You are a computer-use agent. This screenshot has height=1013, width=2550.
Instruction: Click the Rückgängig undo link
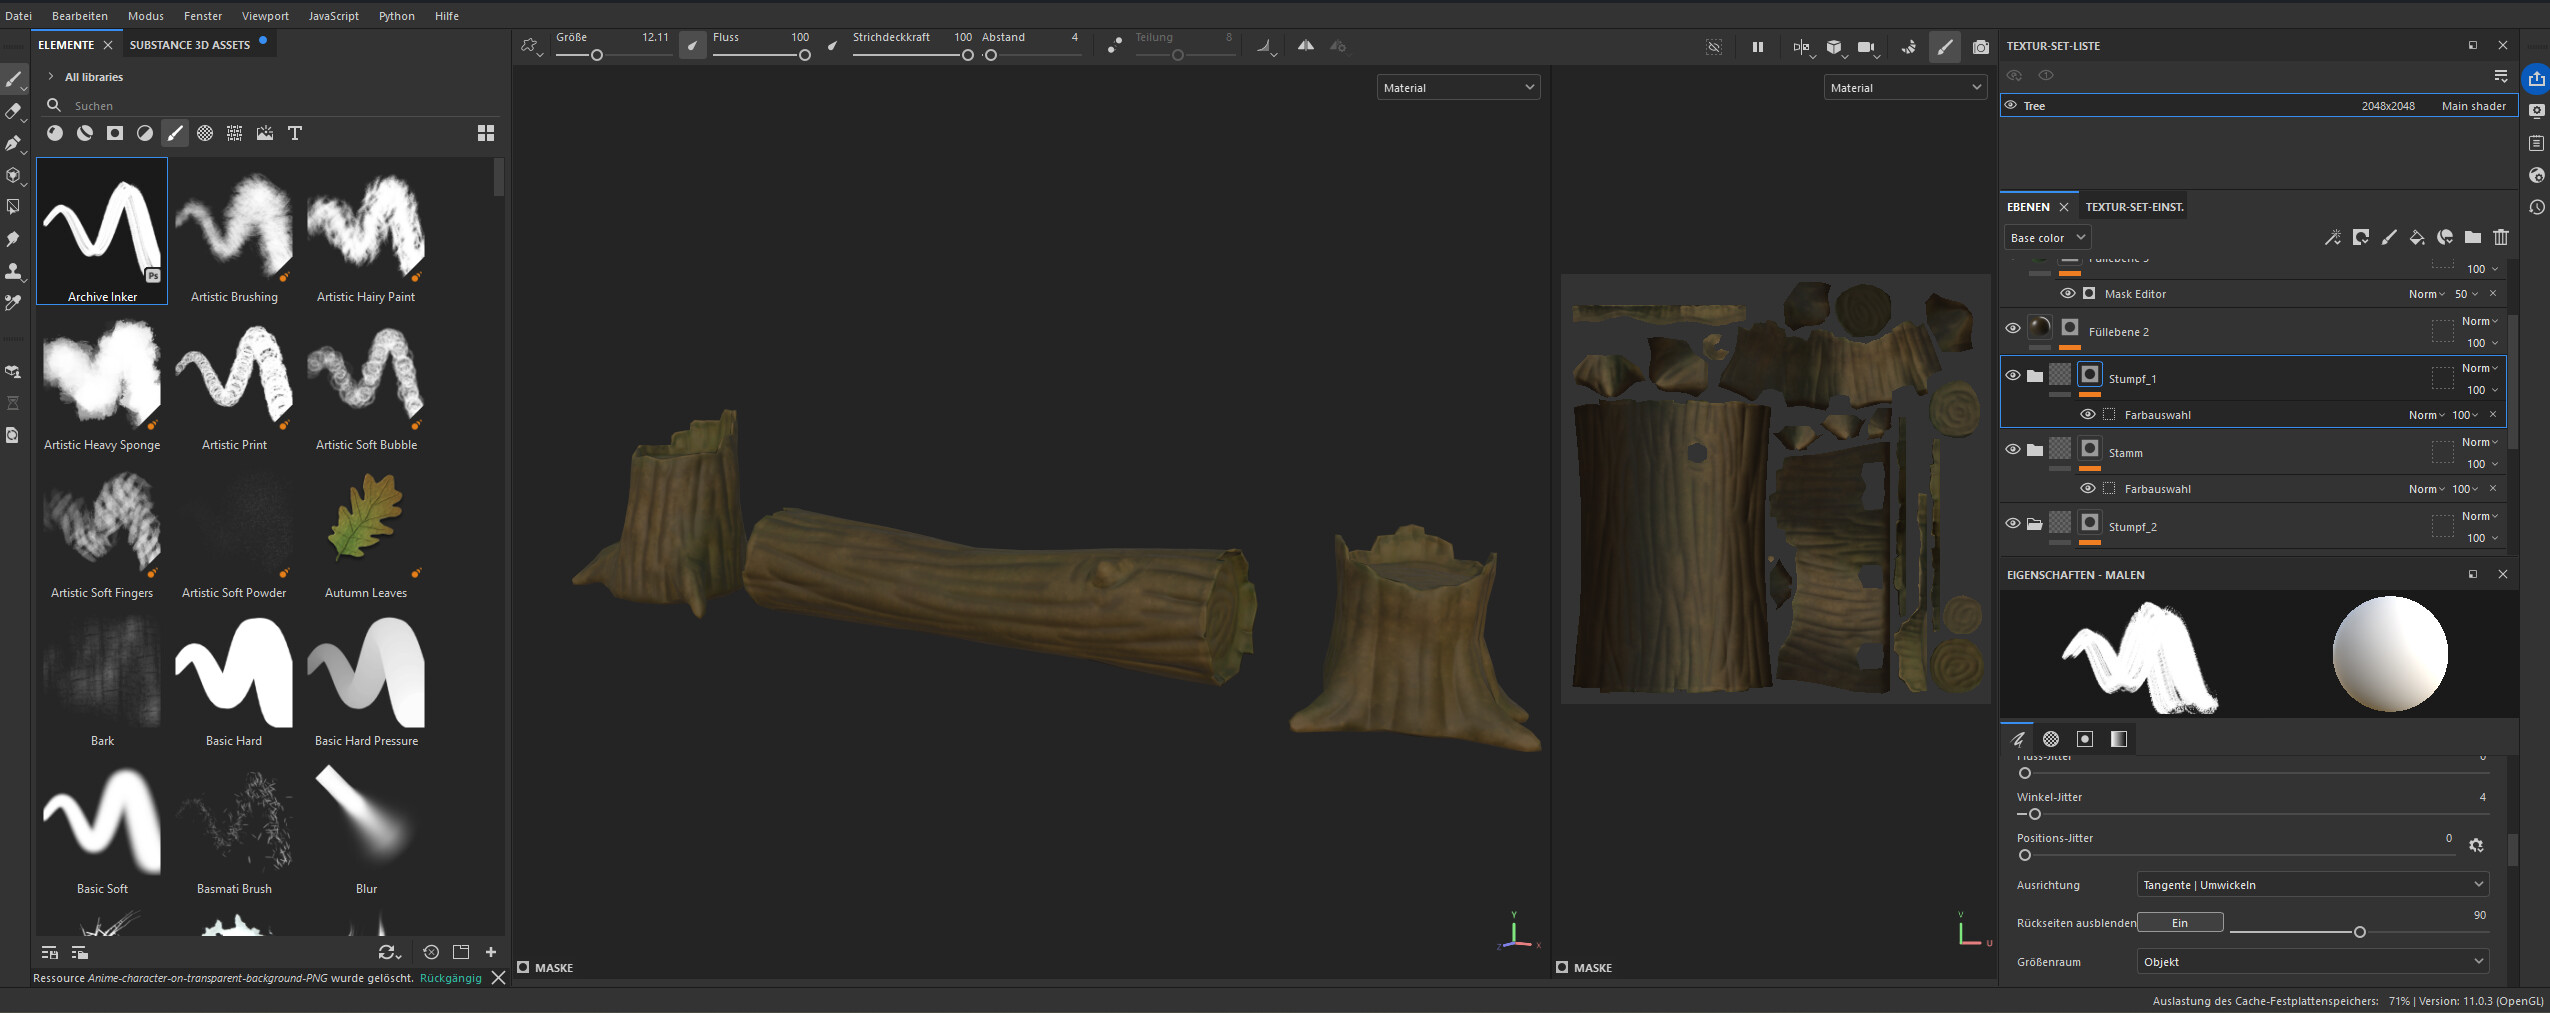[x=450, y=978]
